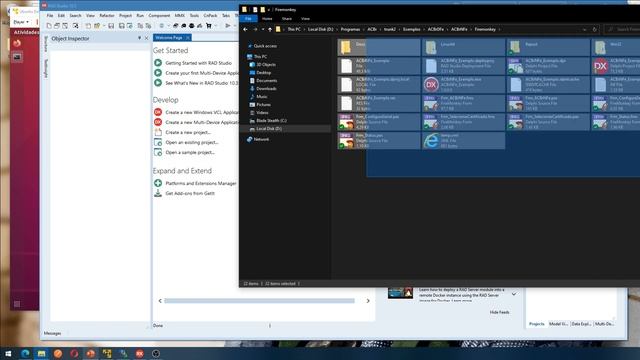Open the Home ribbon tab in File Explorer
Screen dimensions: 640x360
(267, 19)
